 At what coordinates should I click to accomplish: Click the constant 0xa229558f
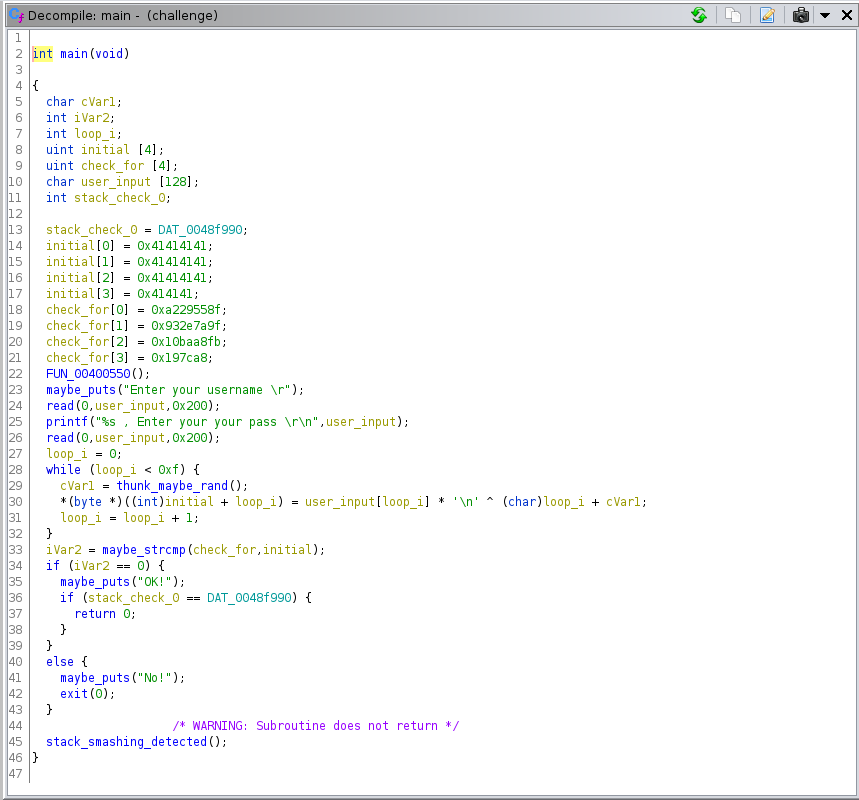coord(186,310)
